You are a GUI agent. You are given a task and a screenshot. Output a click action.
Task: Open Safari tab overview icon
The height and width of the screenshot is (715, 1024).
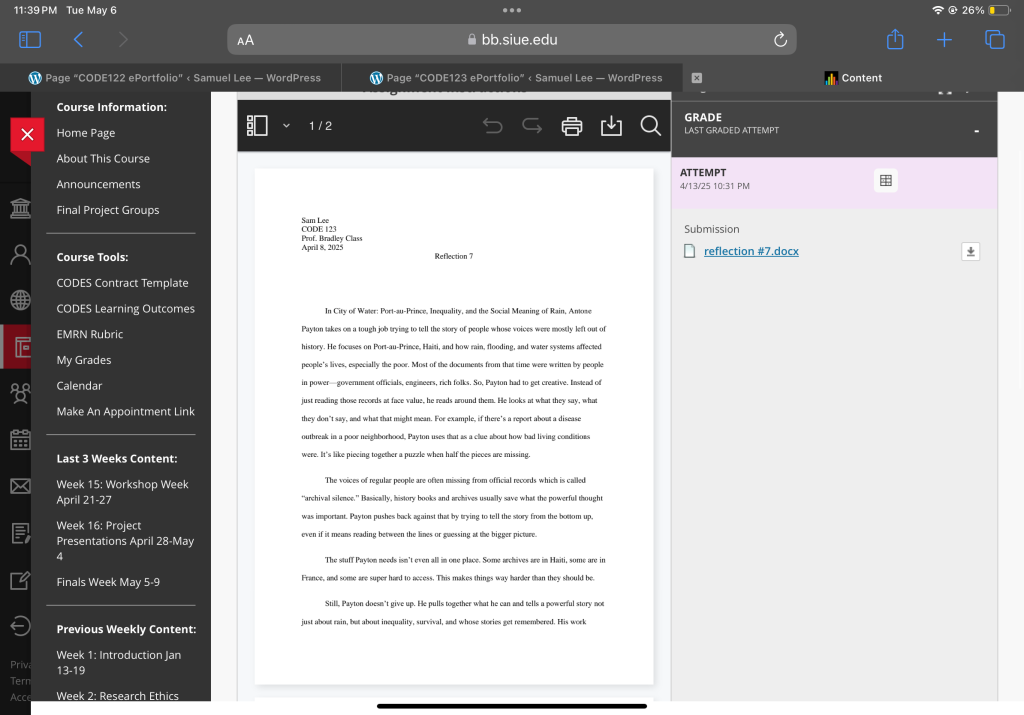(x=994, y=40)
